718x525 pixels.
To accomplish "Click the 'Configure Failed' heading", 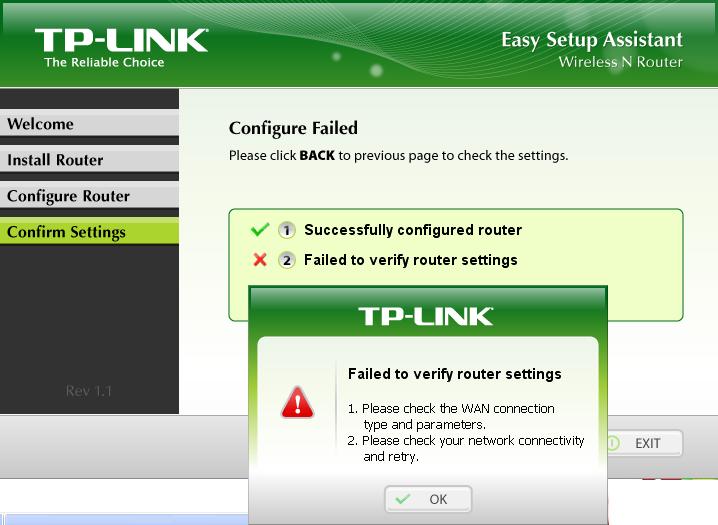I will point(293,128).
